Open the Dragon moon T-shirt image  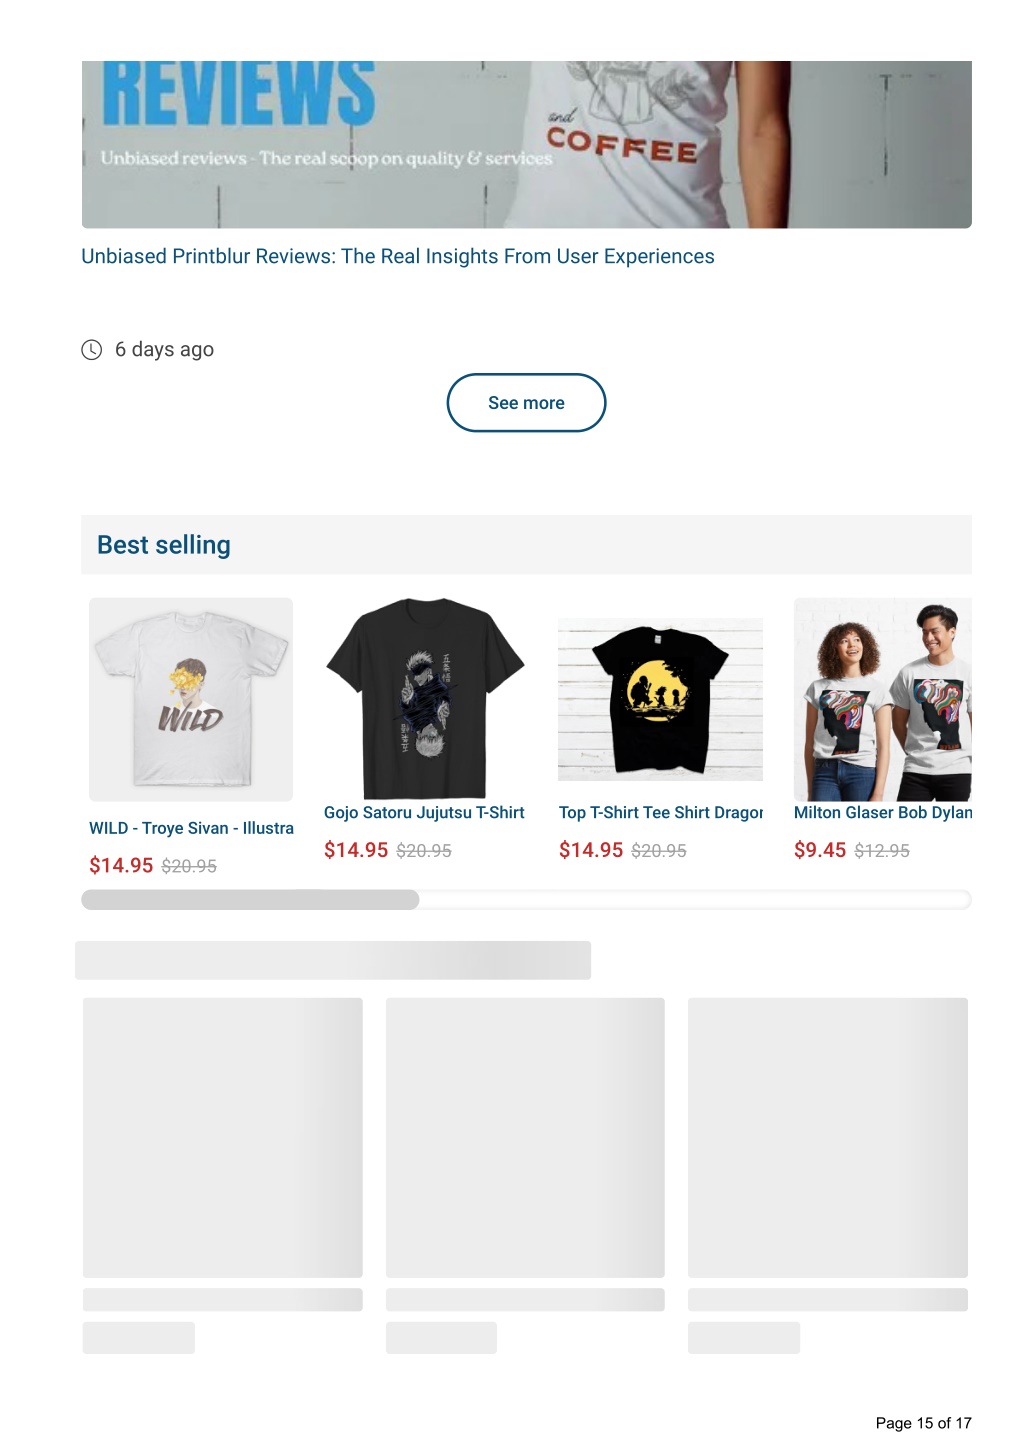(660, 699)
